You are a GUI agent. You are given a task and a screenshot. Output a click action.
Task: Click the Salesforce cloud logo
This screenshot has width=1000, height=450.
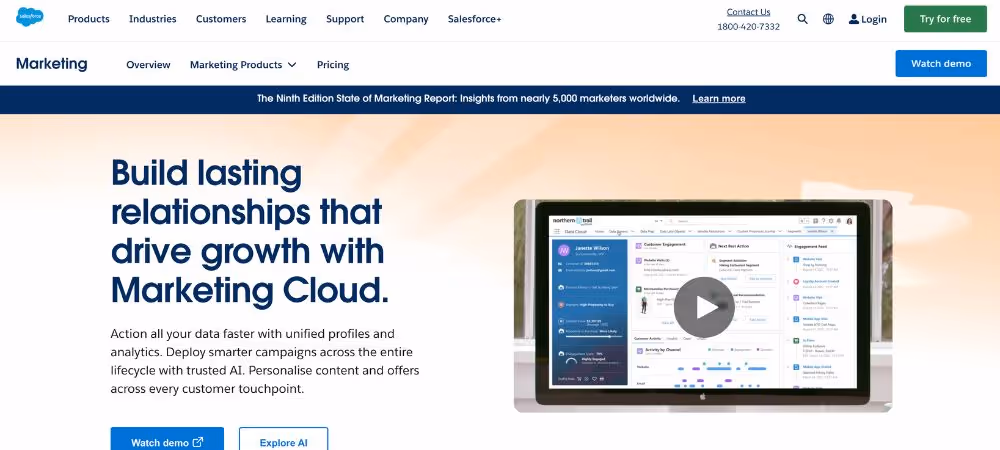pos(29,17)
